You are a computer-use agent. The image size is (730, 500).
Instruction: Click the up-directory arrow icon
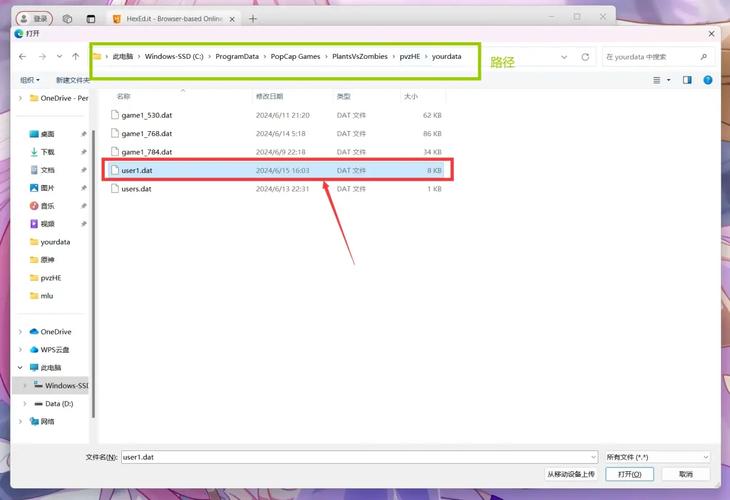point(75,56)
